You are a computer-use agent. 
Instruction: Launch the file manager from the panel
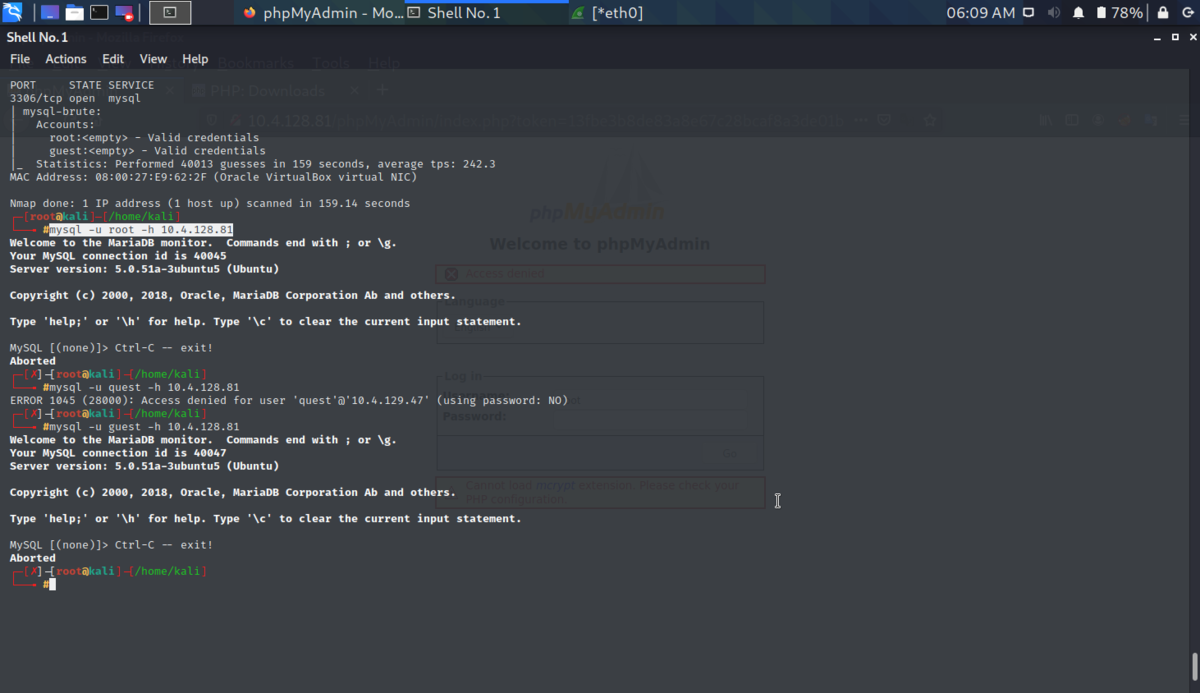click(75, 13)
